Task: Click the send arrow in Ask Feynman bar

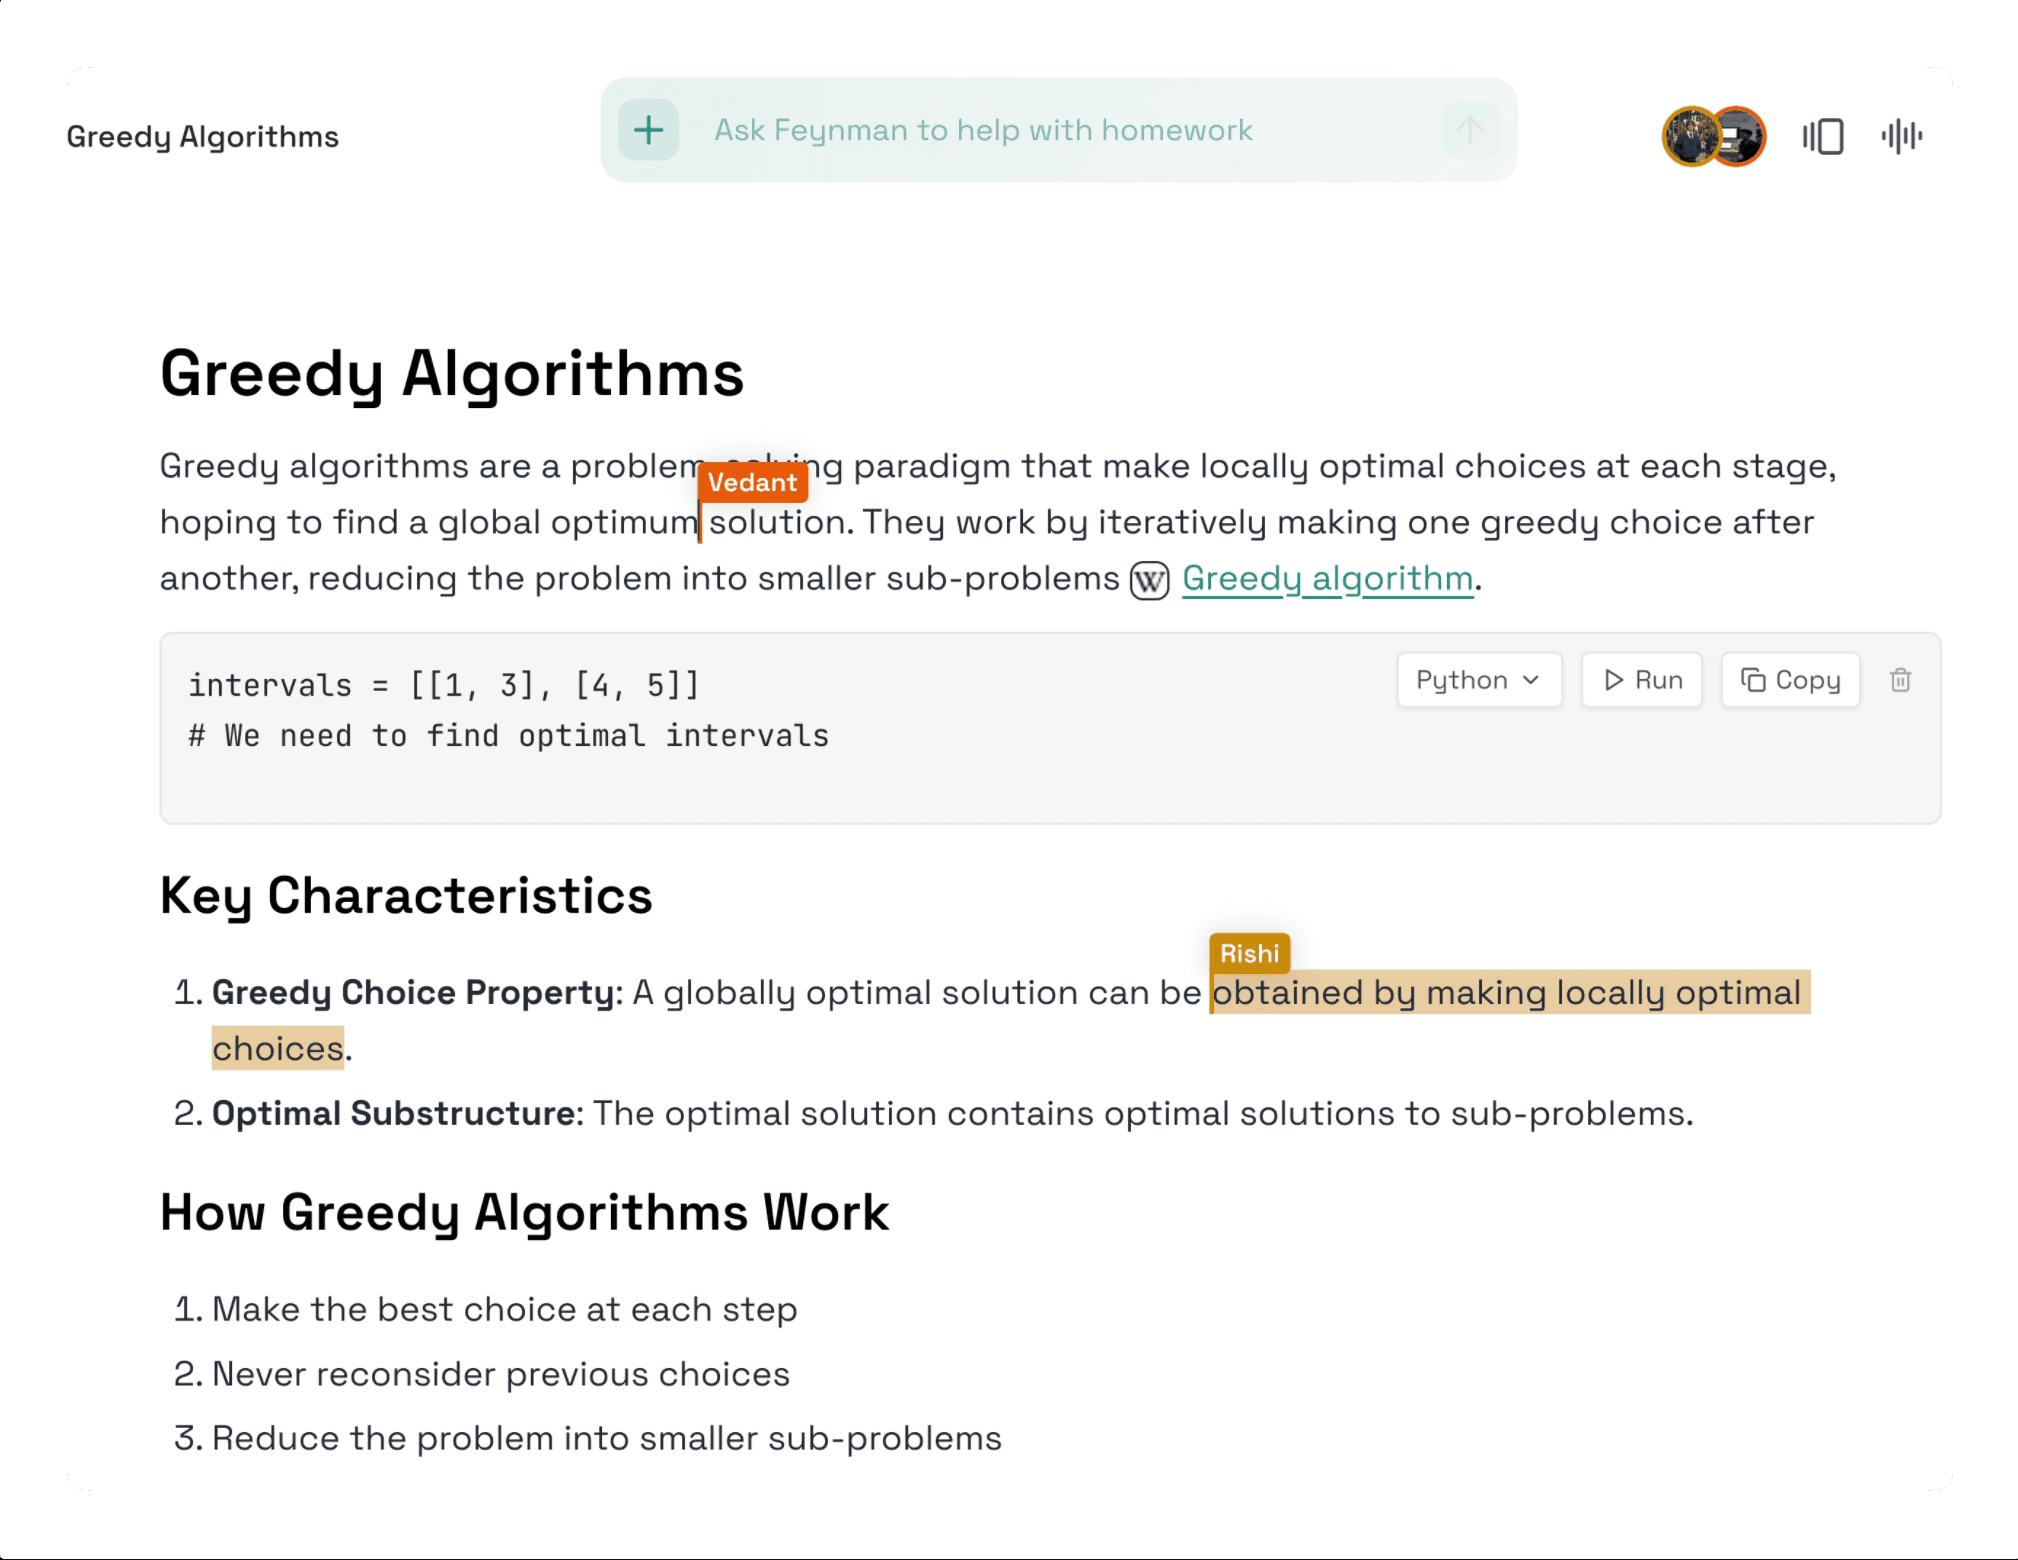Action: (x=1469, y=130)
